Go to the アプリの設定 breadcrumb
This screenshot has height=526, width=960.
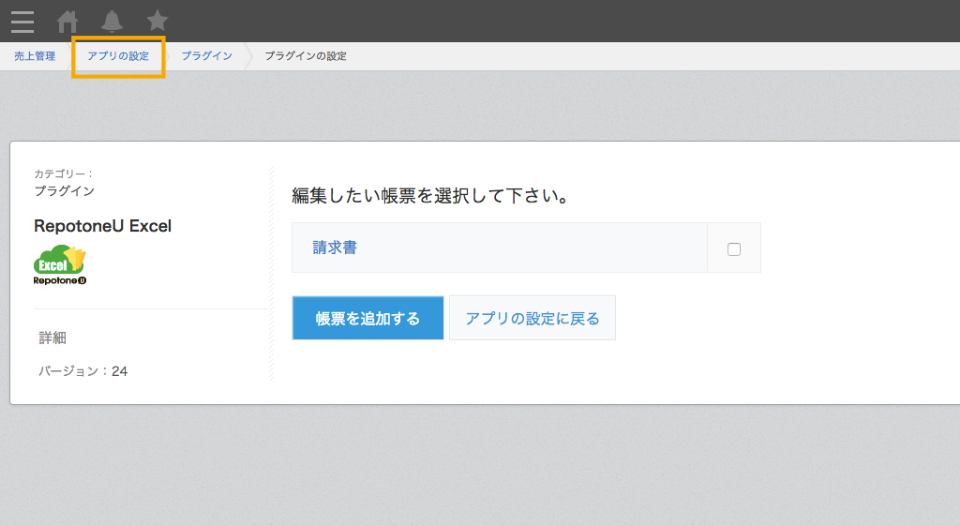pos(118,56)
